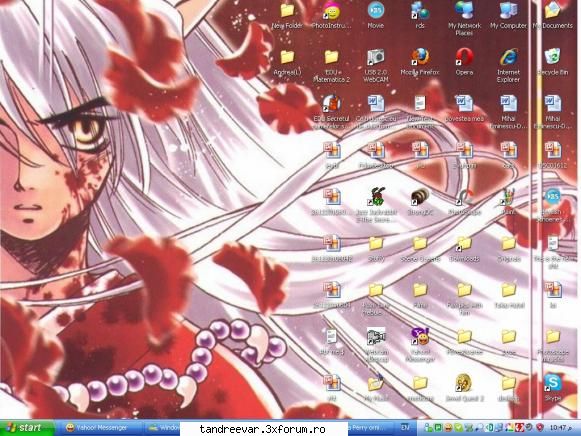Screen dimensions: 581x436
Task: Launch the Paint shortcut
Action: click(x=509, y=202)
